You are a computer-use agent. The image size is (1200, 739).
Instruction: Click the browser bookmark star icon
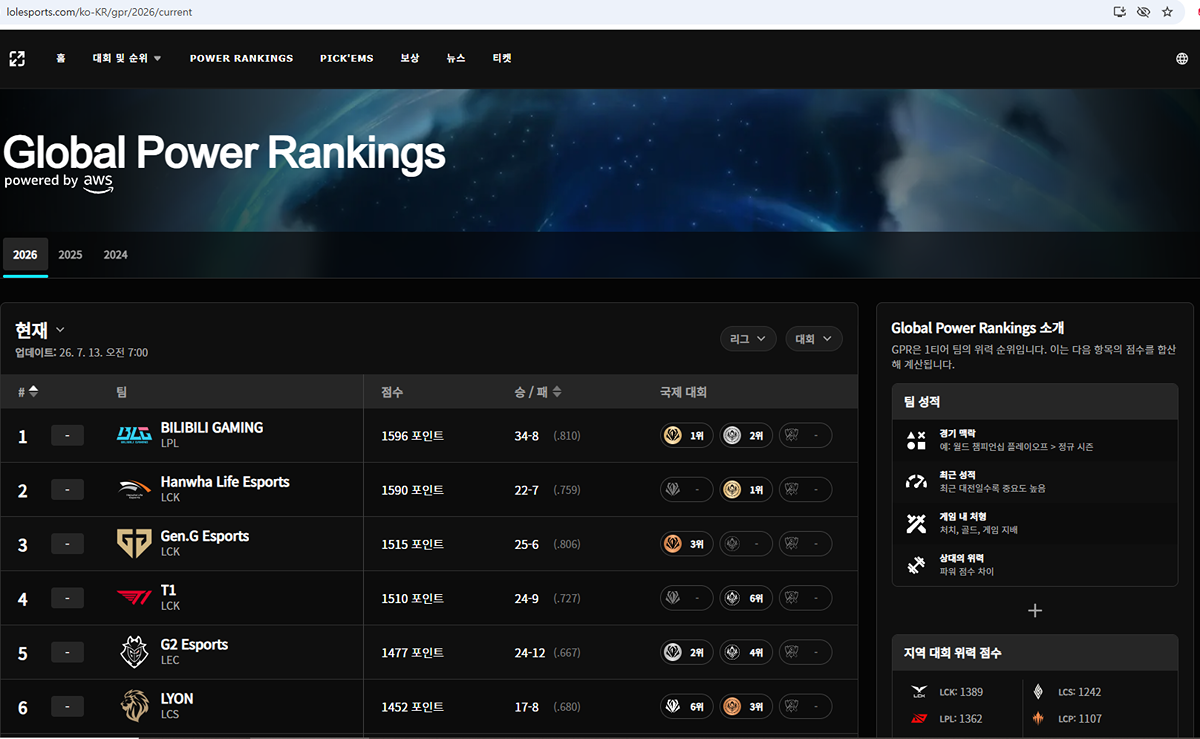click(x=1167, y=12)
